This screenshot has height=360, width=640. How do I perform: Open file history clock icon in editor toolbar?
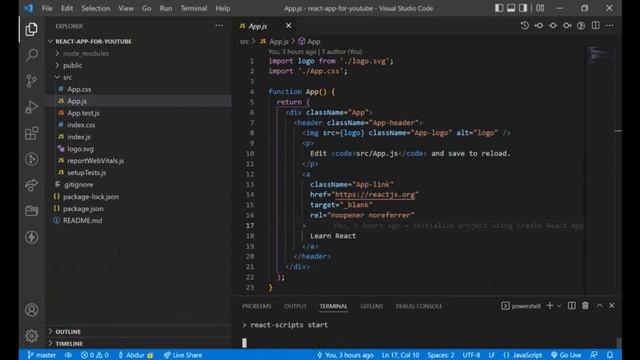[x=525, y=26]
